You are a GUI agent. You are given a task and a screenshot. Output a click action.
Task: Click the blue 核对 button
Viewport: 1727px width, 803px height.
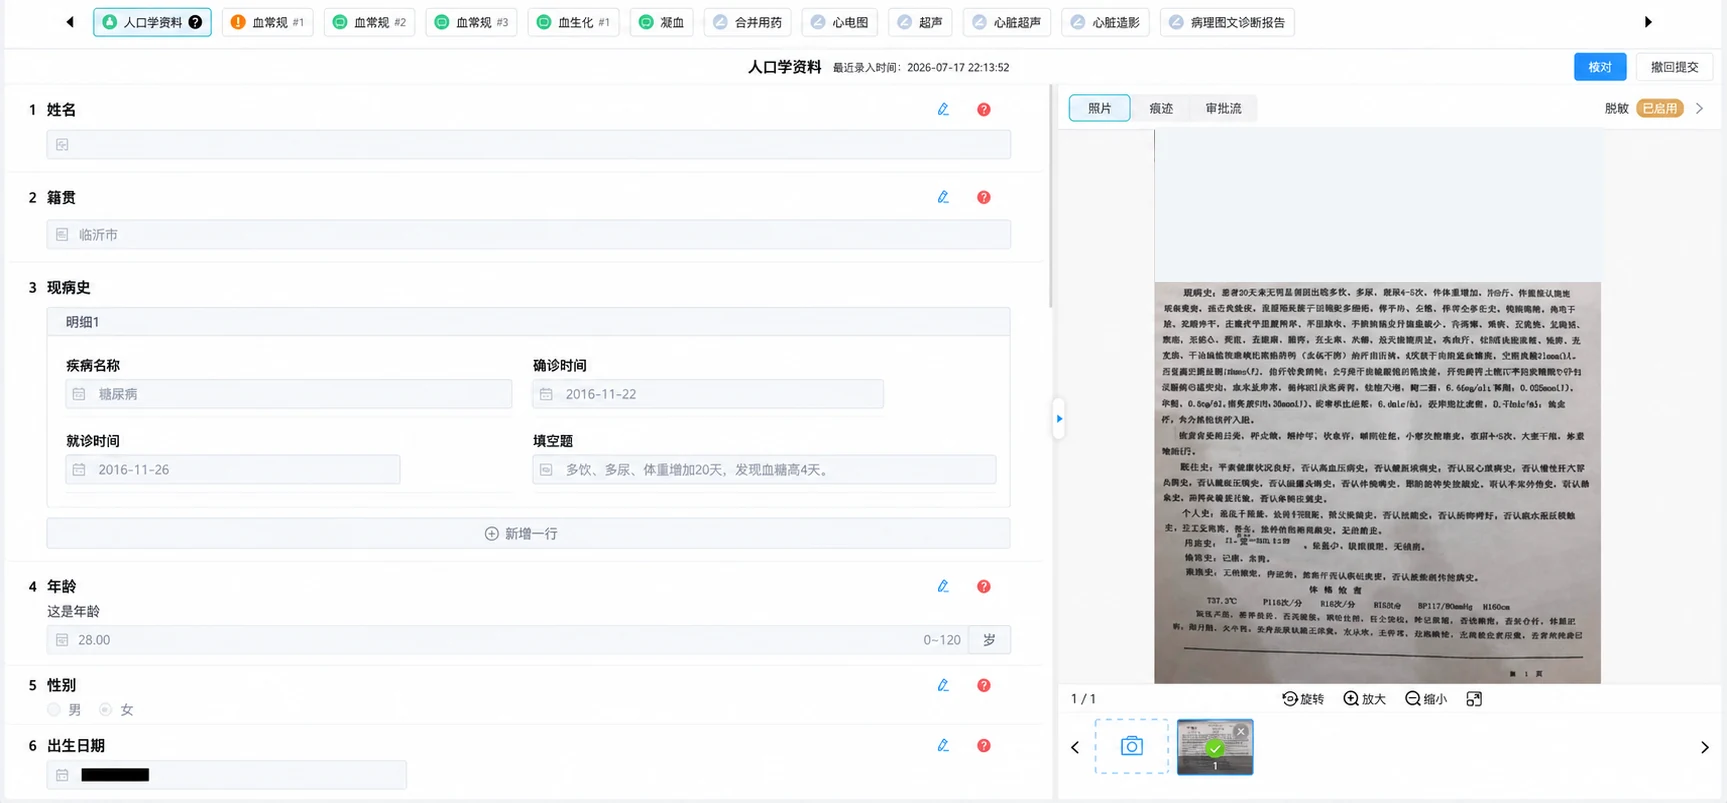tap(1600, 67)
